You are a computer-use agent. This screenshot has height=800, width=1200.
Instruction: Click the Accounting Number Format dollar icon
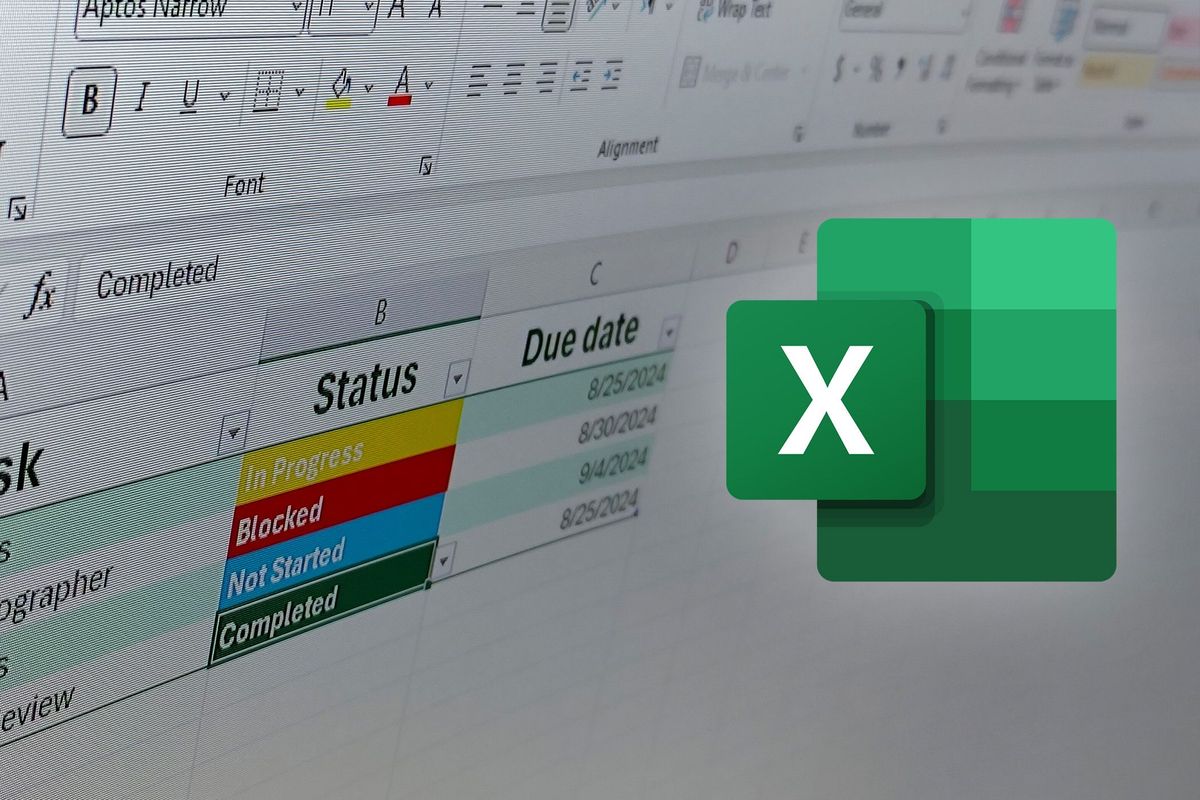840,69
